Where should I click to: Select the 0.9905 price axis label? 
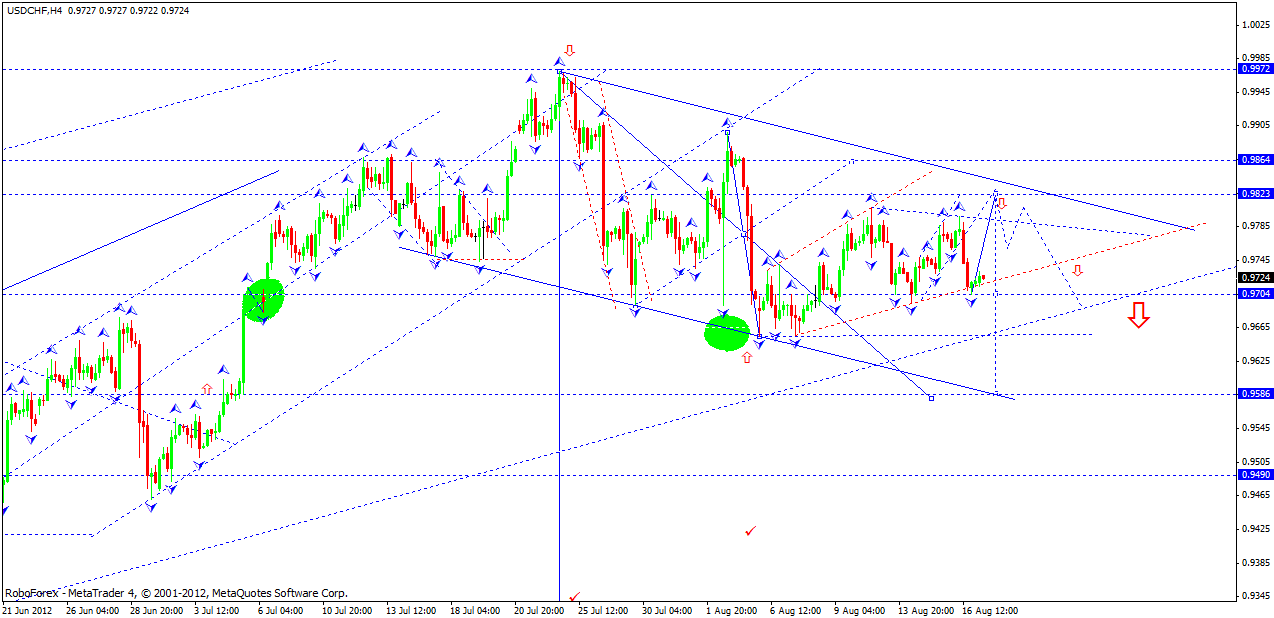(1254, 126)
